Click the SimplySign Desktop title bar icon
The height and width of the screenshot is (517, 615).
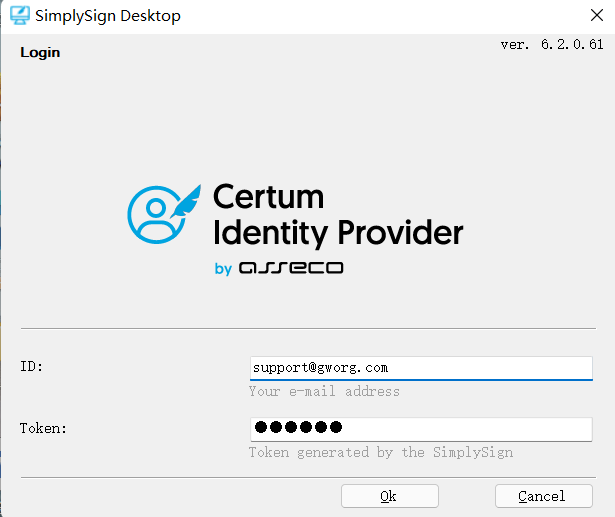point(19,16)
